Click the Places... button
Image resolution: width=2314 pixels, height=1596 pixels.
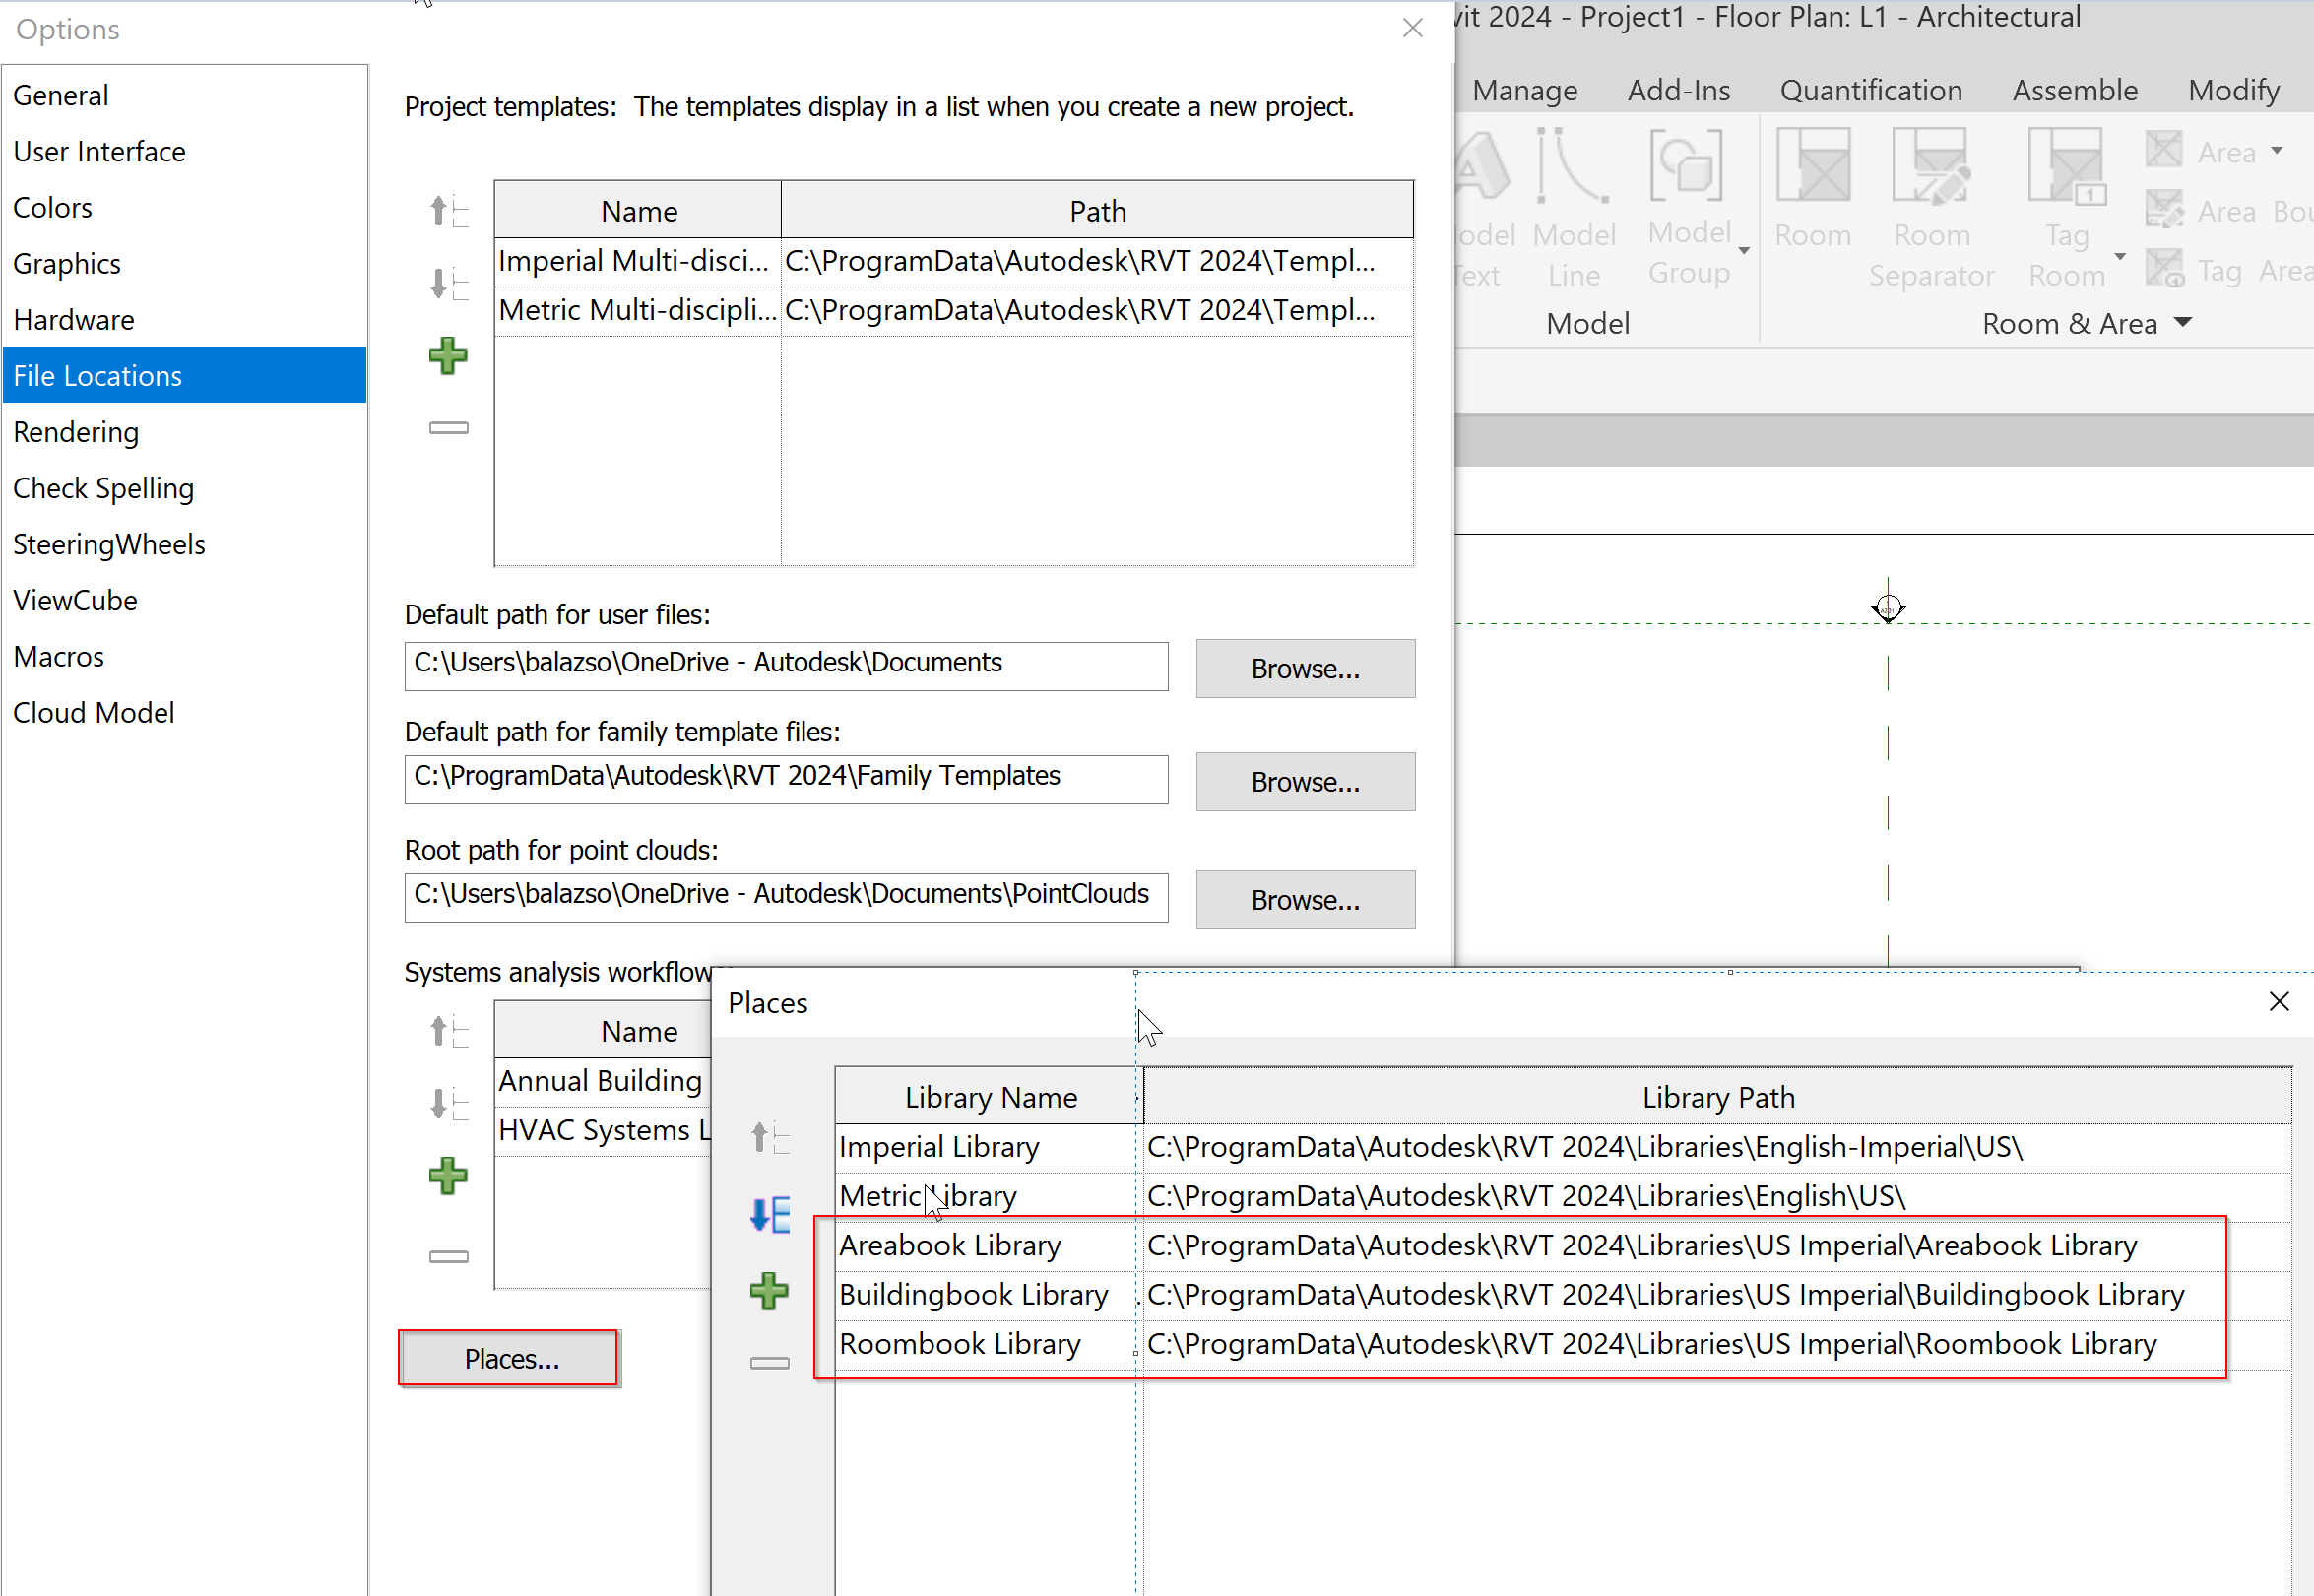510,1358
